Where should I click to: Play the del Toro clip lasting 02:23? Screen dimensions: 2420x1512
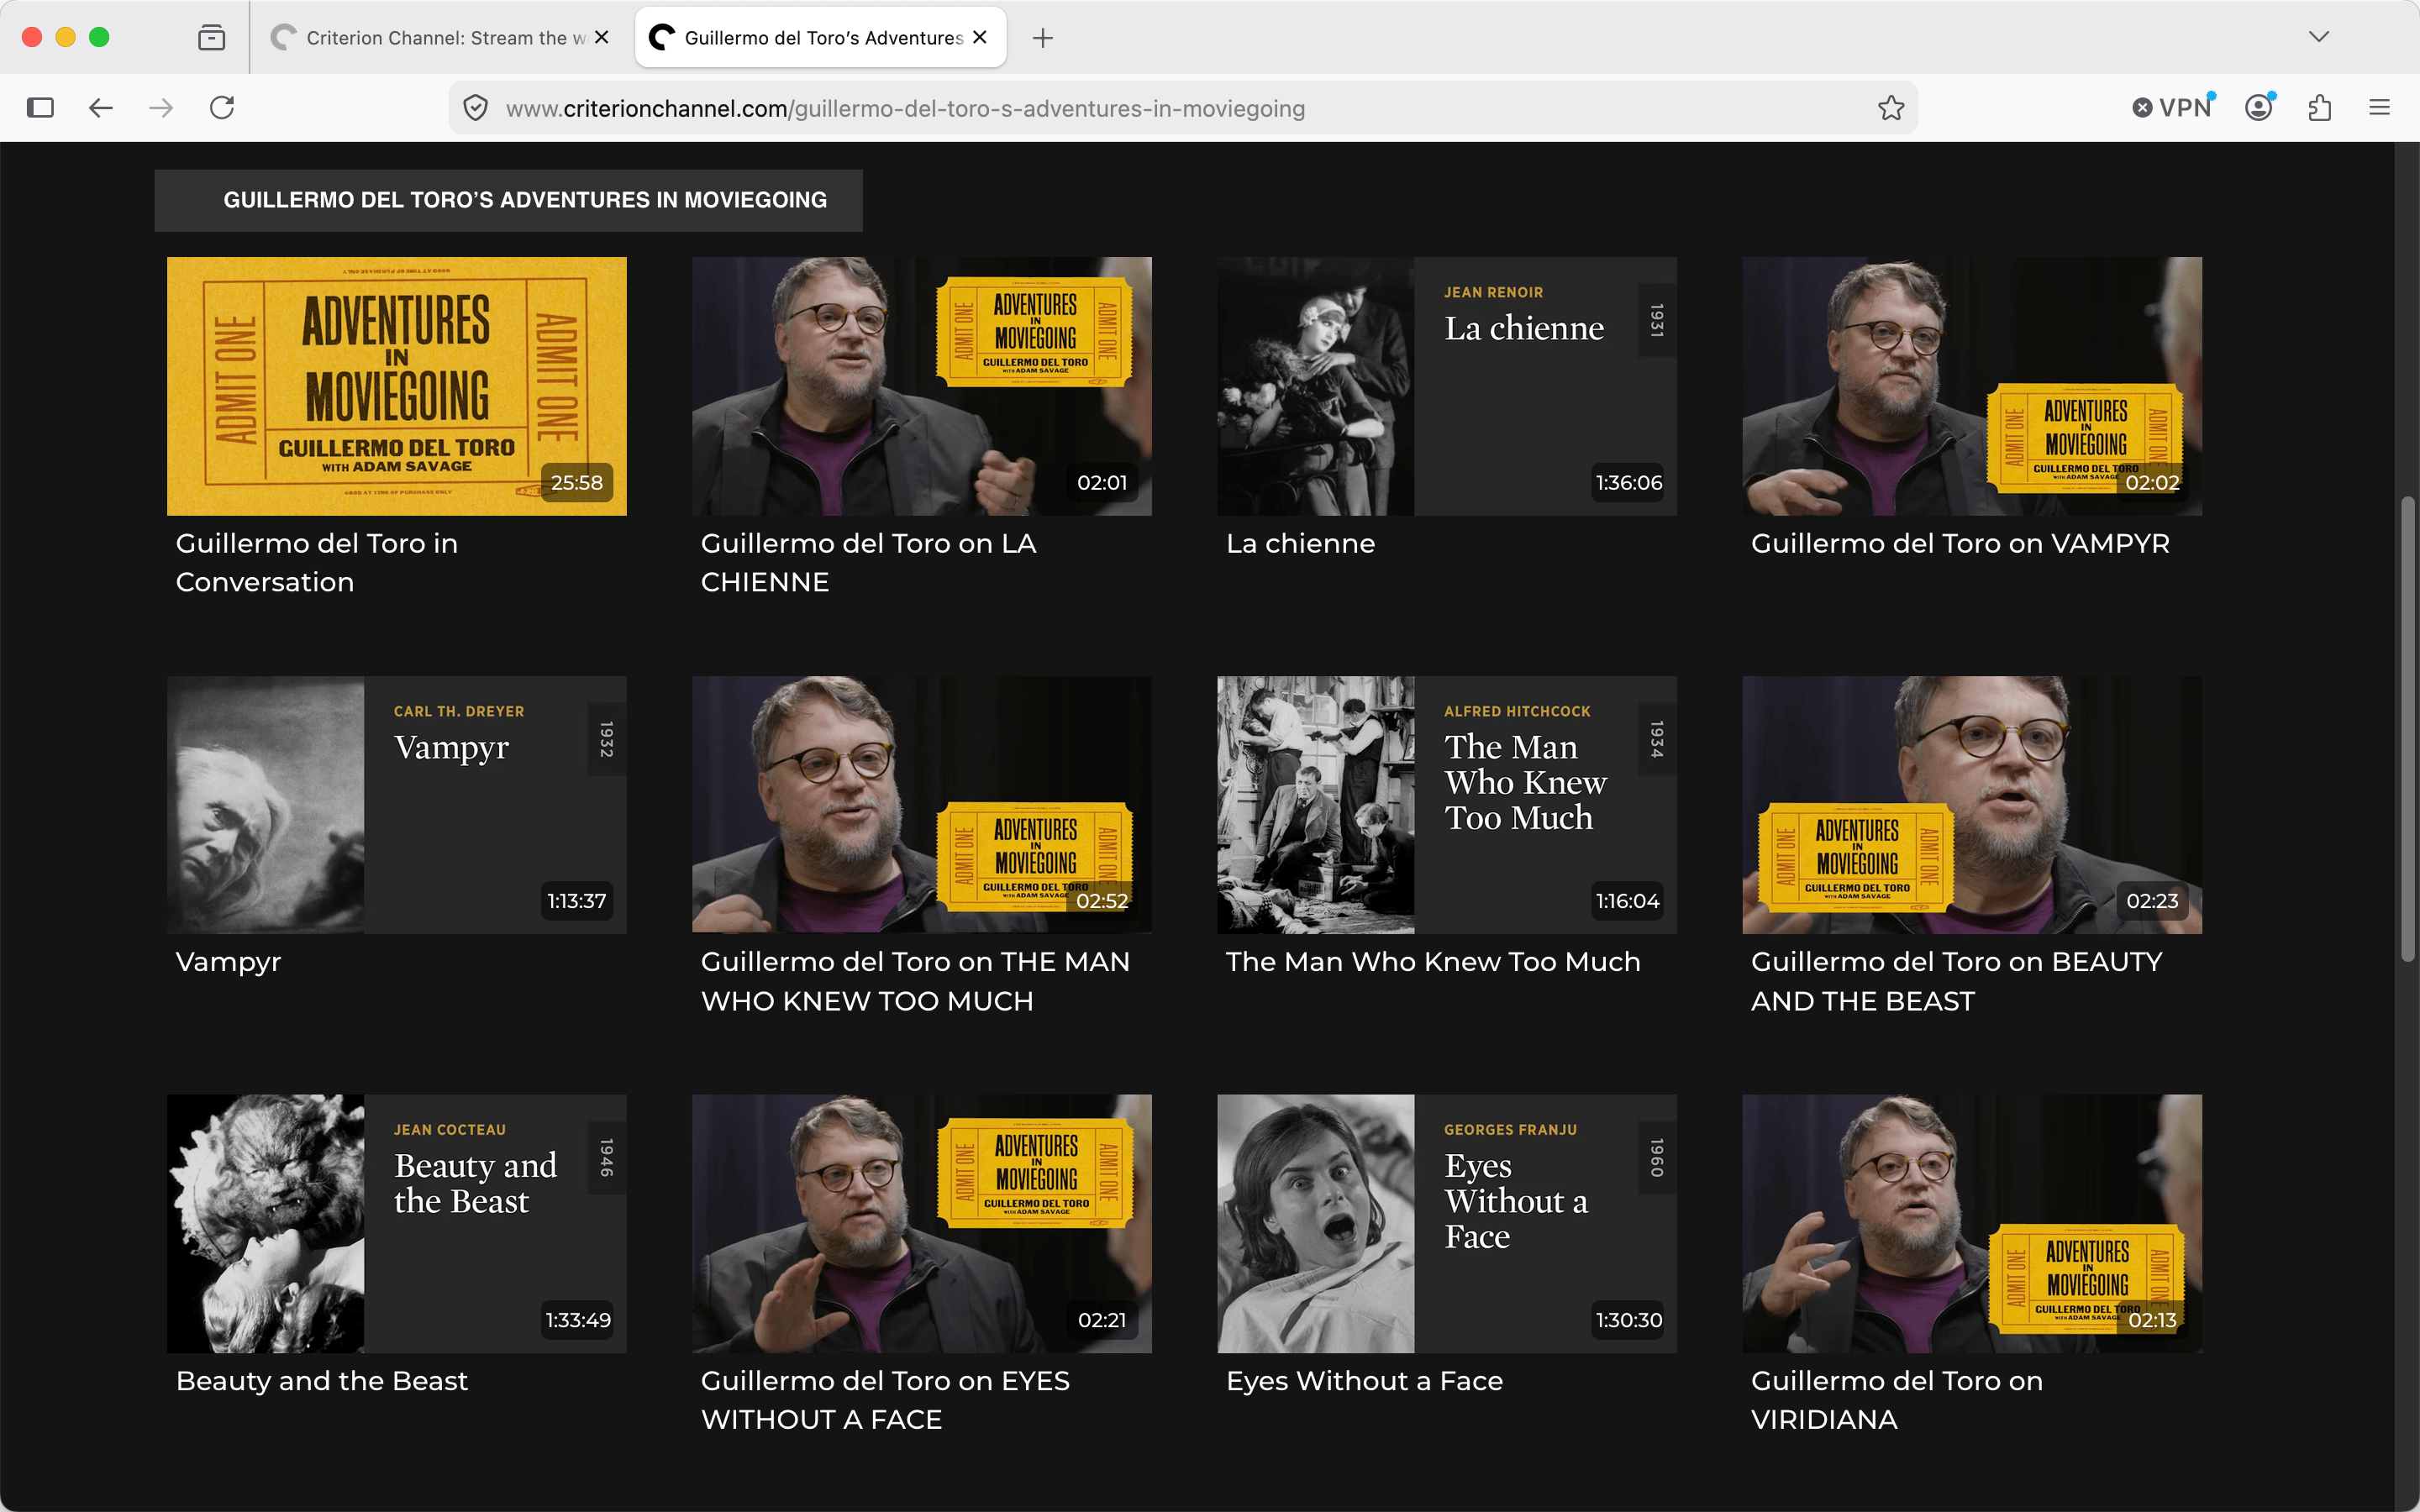[x=1972, y=805]
